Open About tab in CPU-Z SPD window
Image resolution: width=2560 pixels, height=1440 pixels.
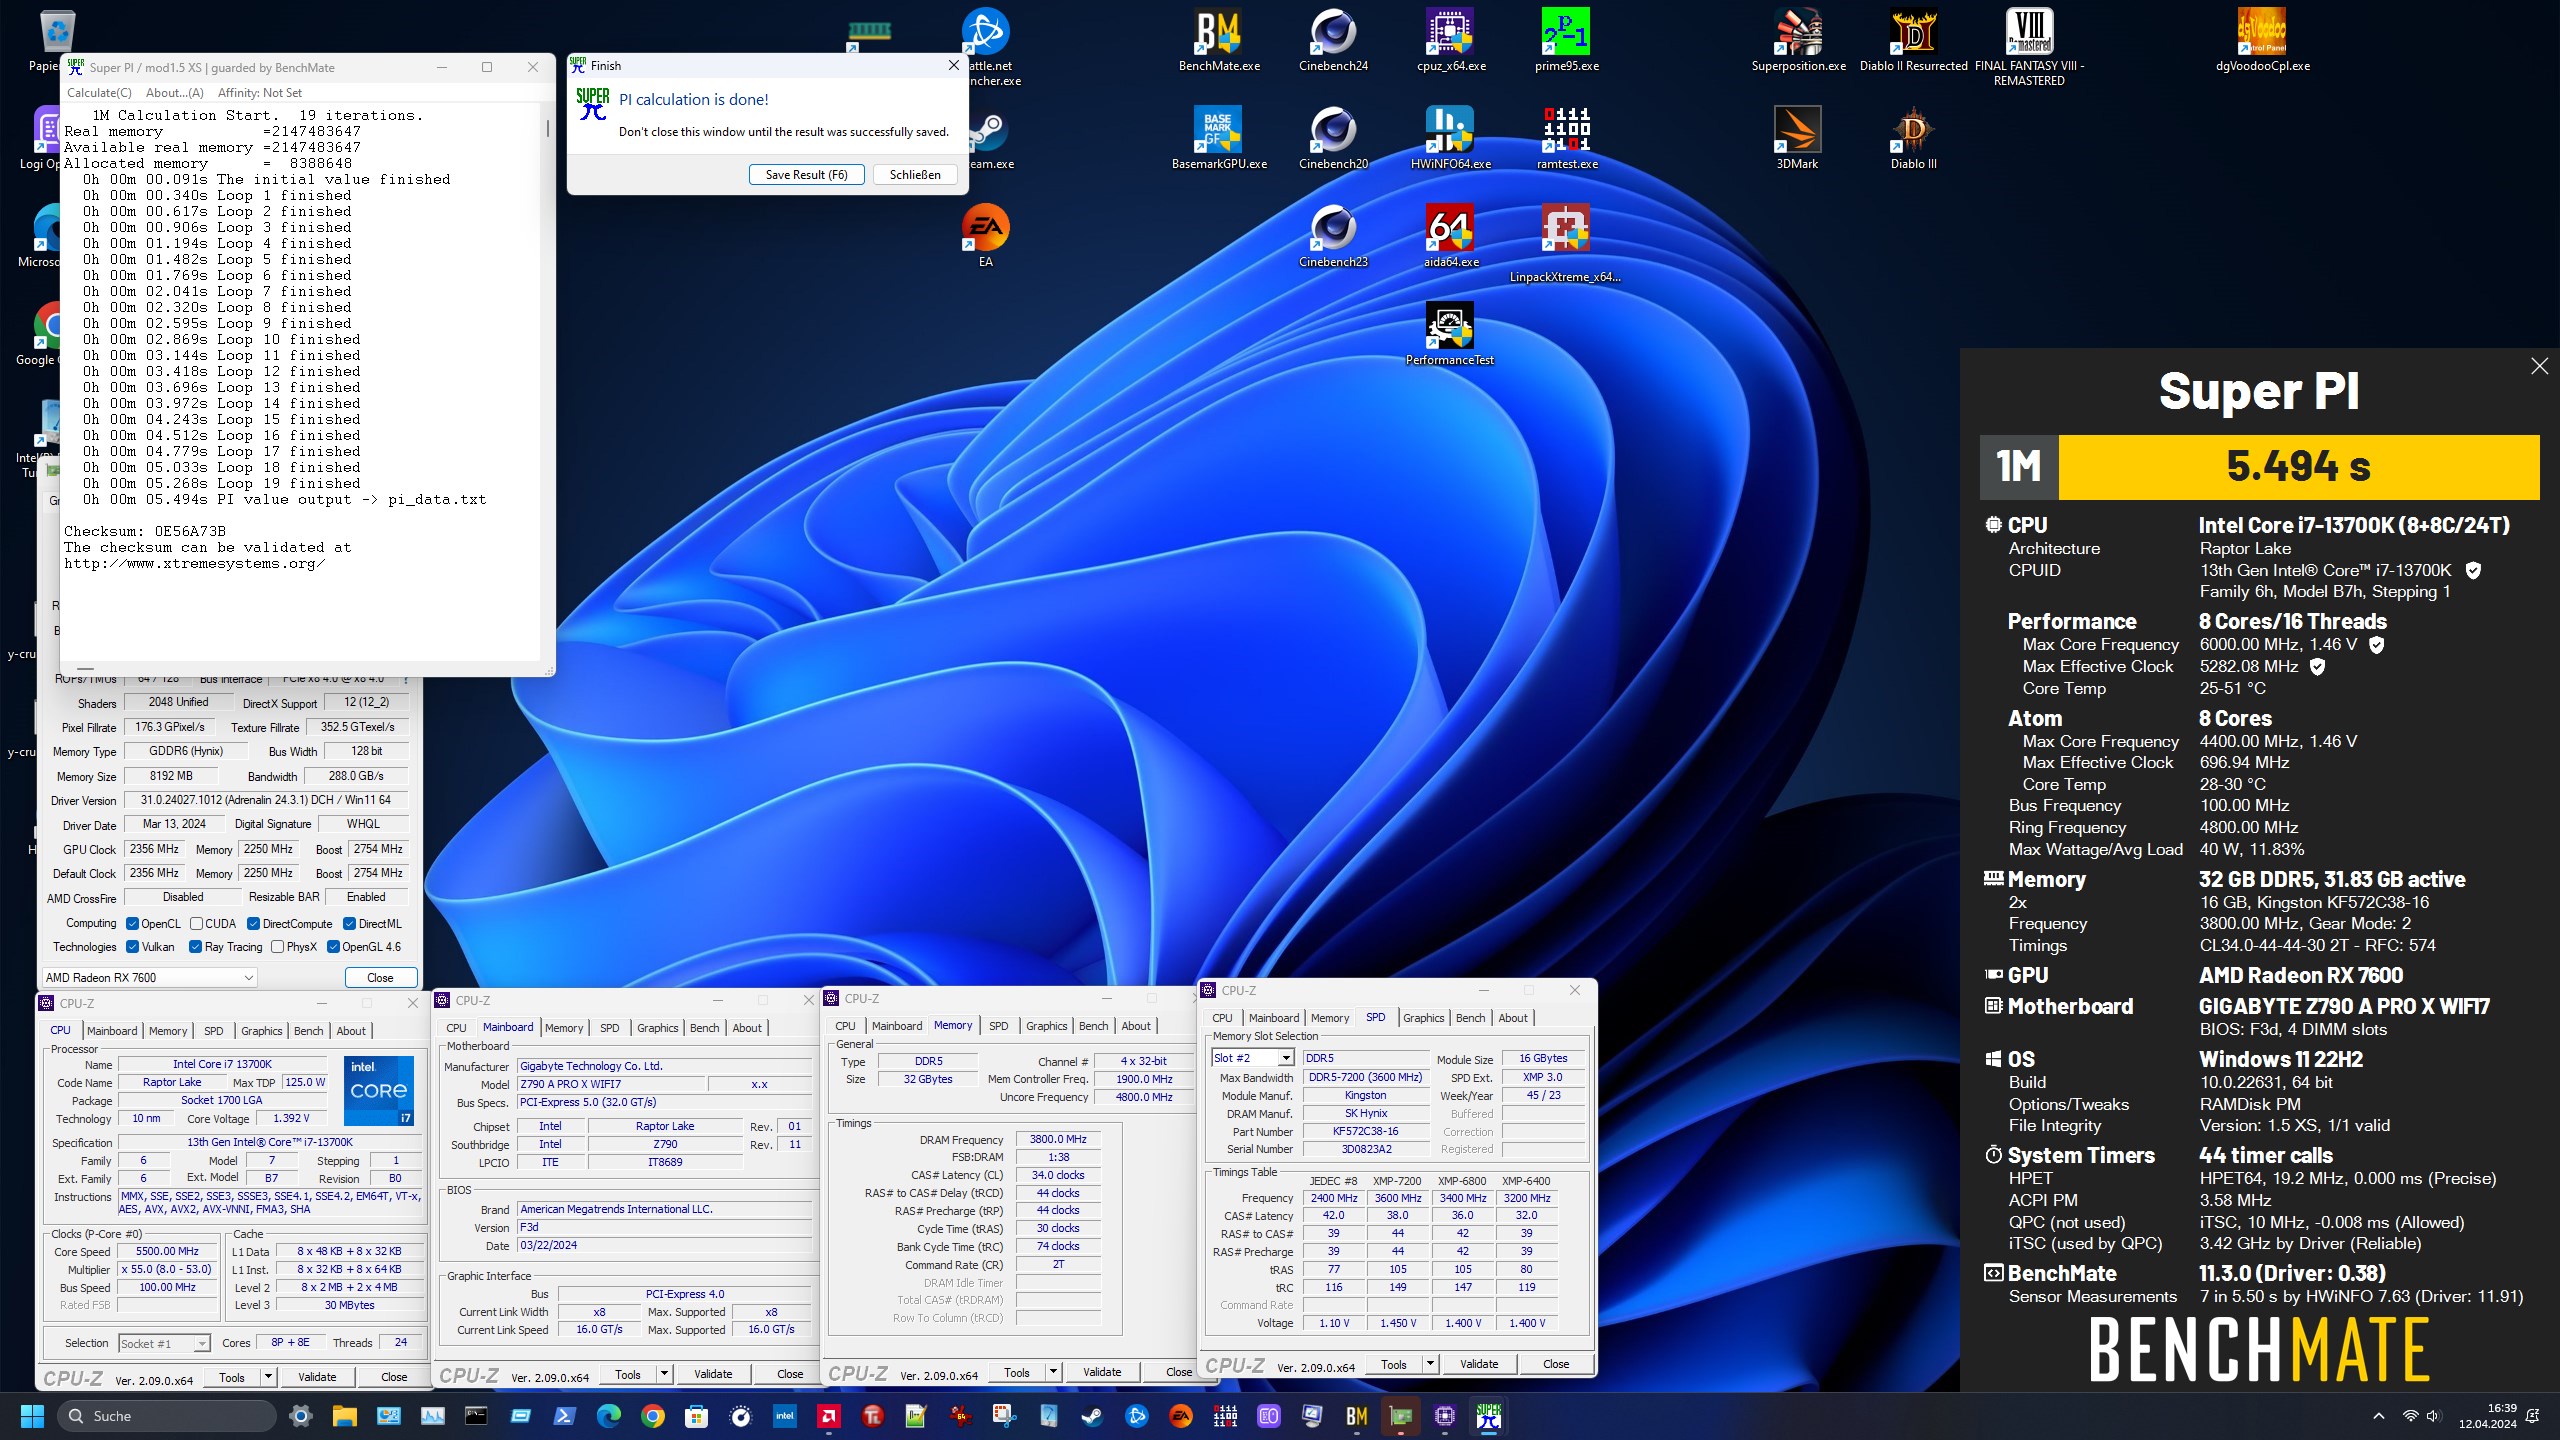click(1513, 1017)
